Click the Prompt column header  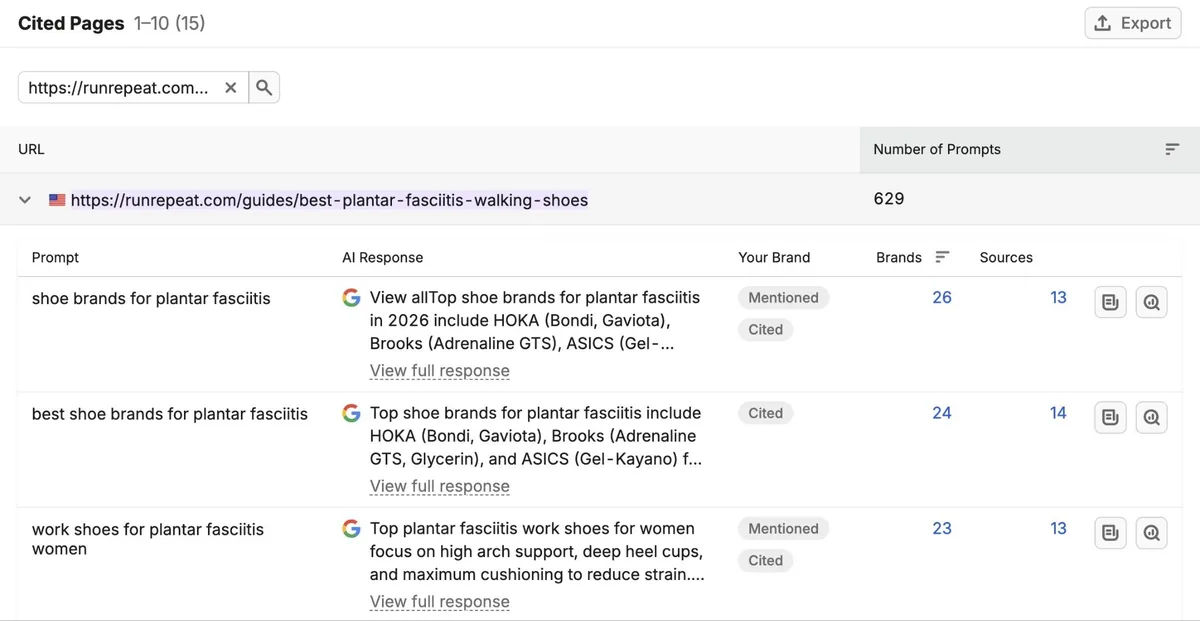[55, 257]
